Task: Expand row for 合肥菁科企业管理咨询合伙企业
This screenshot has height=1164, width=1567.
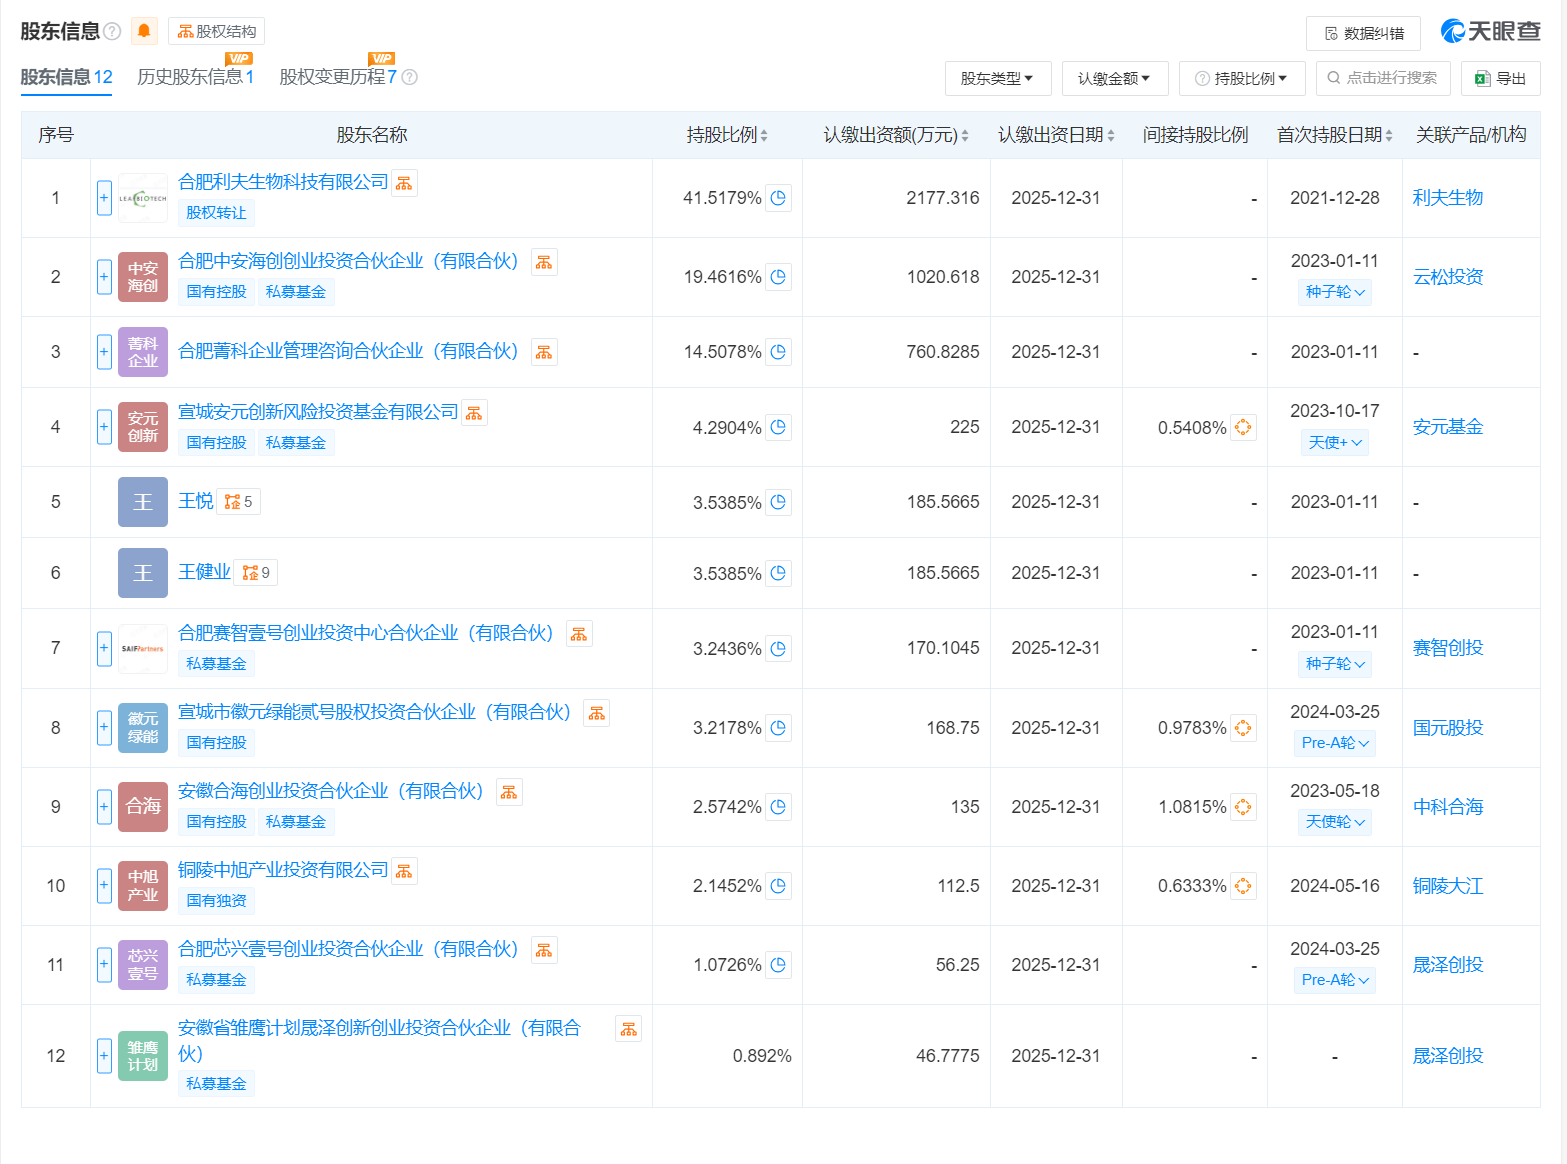Action: (104, 352)
